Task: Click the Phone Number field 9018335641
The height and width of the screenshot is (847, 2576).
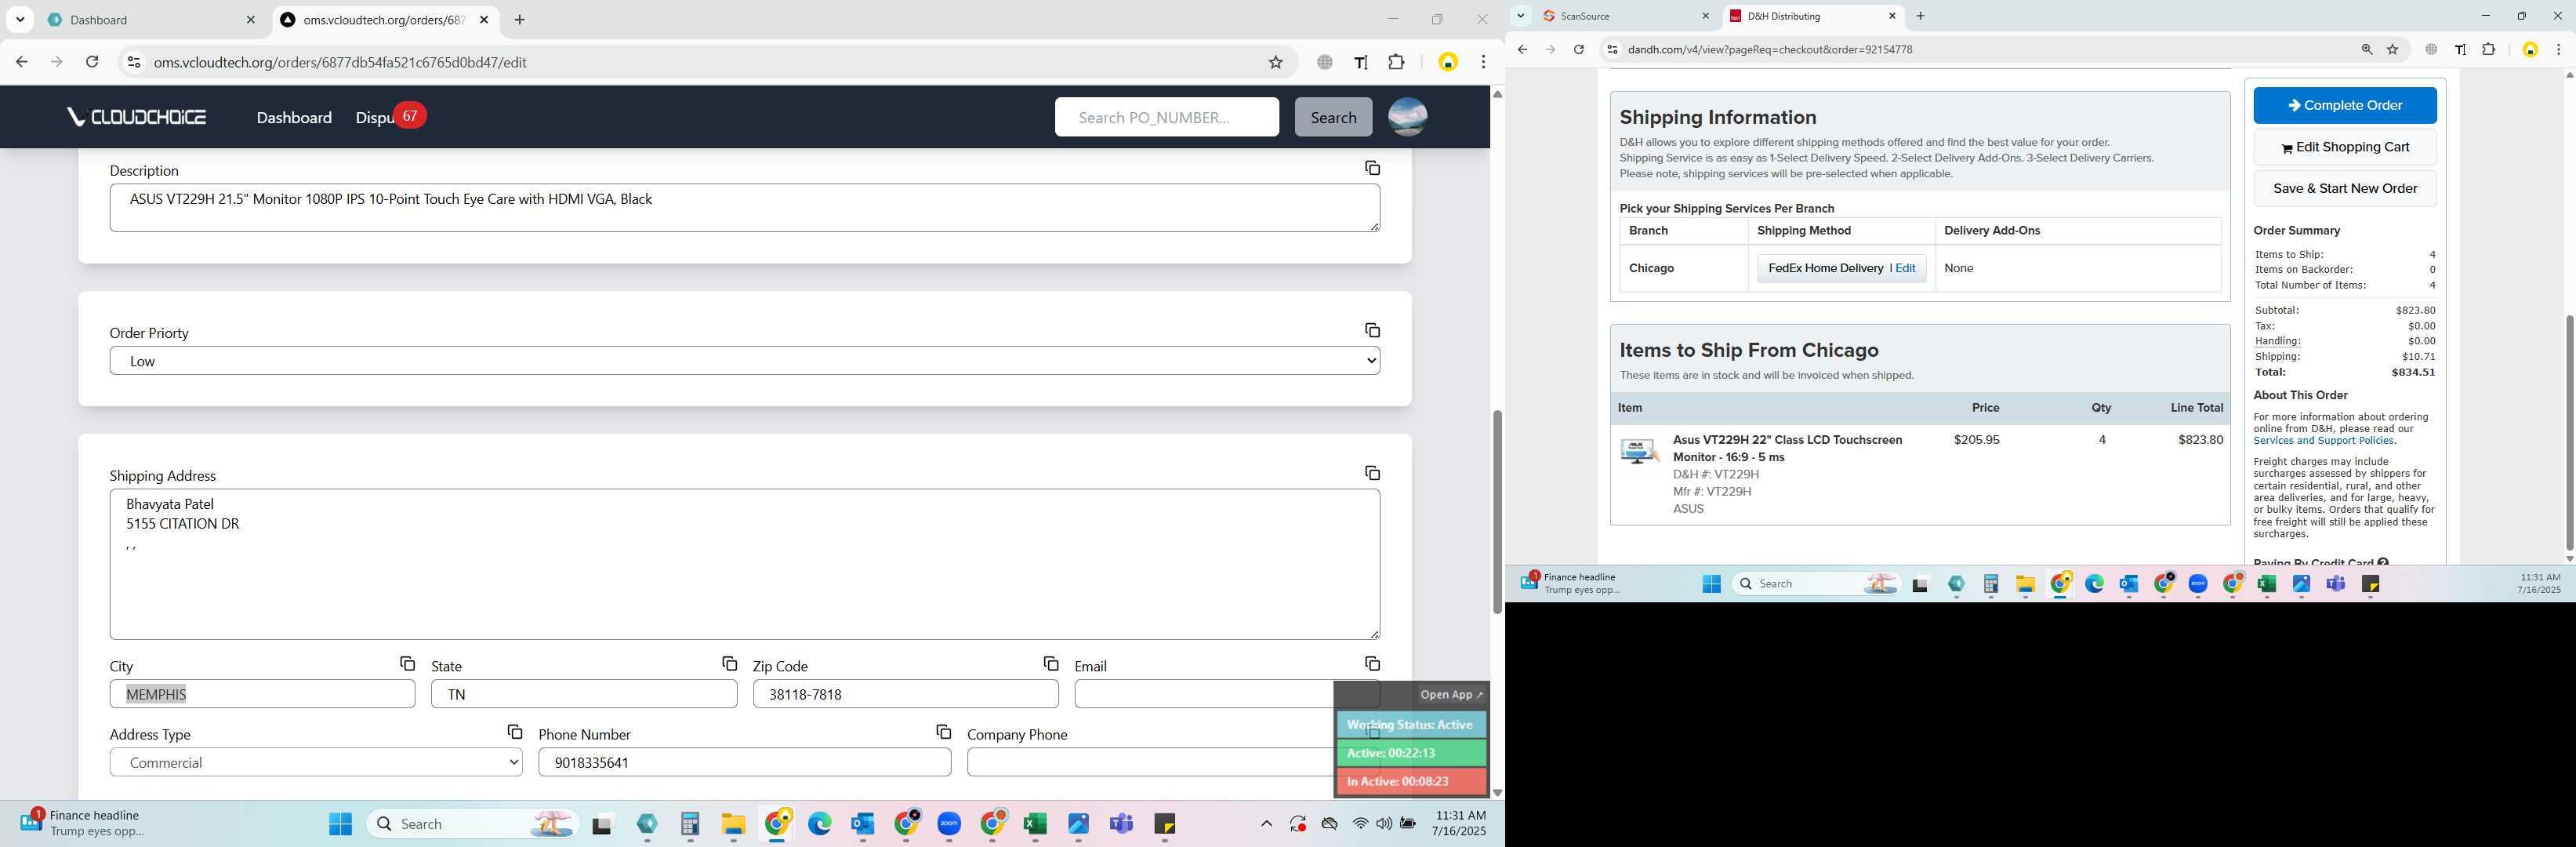Action: (x=744, y=762)
